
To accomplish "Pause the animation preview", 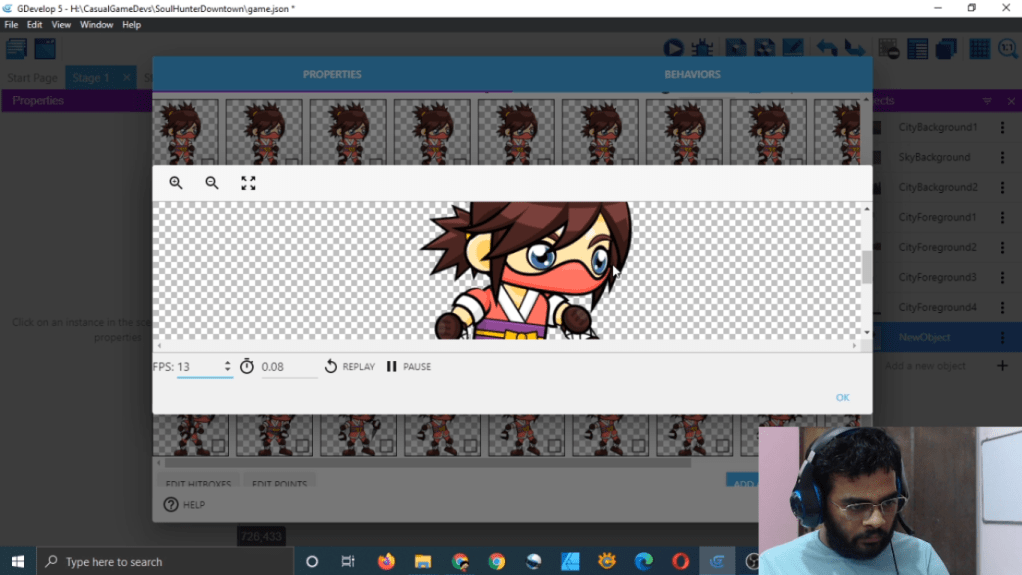I will (409, 366).
